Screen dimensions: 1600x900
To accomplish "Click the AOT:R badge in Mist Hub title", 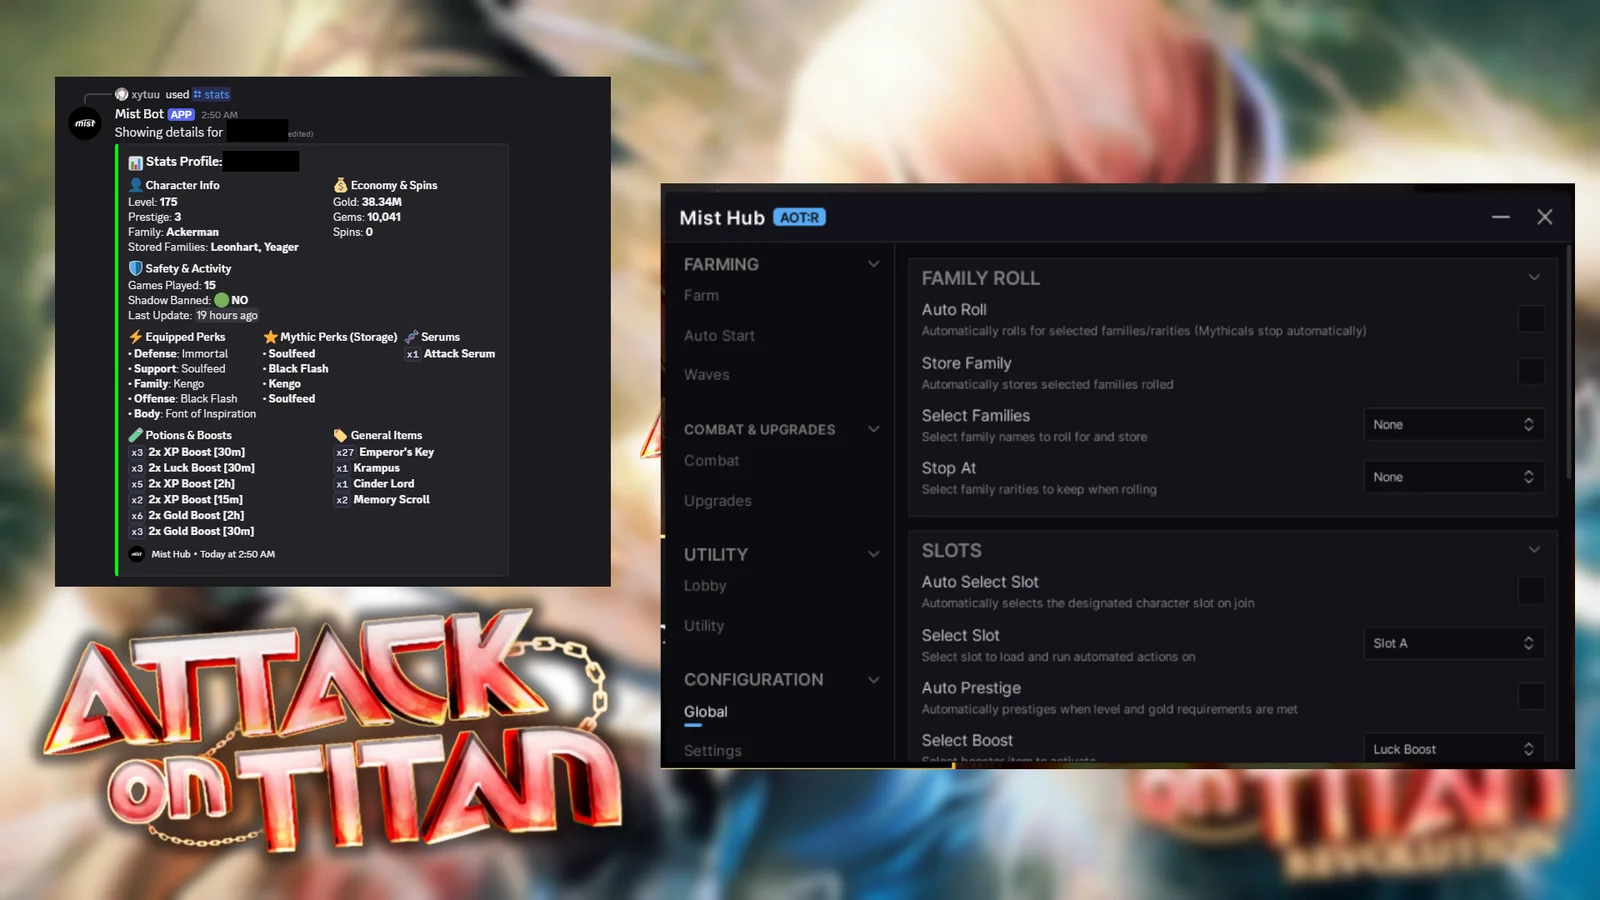I will click(799, 217).
